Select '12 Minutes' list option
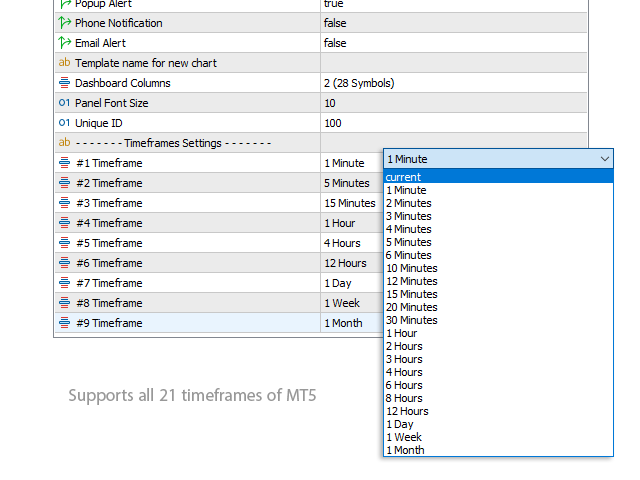 click(498, 281)
